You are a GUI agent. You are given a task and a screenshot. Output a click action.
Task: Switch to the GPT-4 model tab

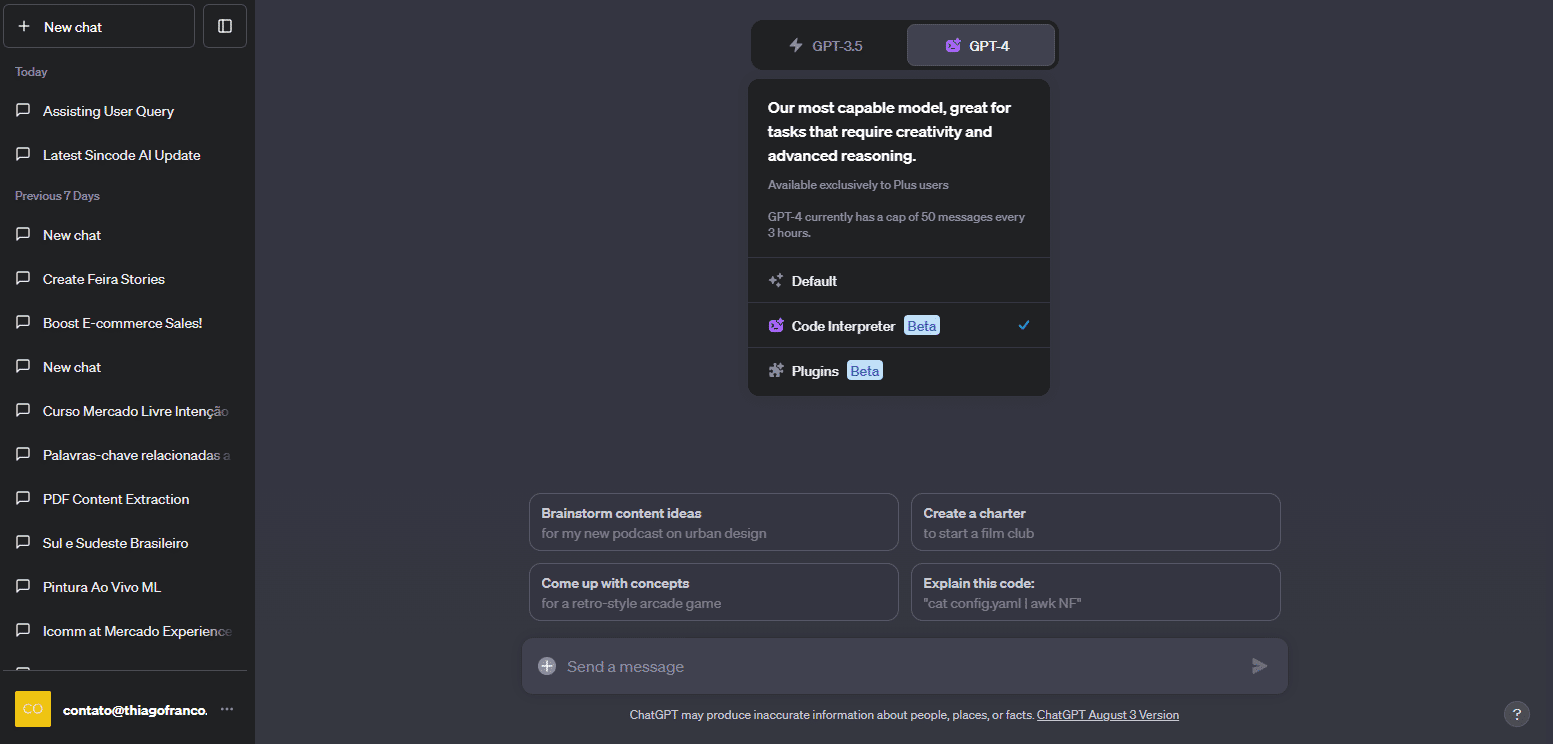(x=981, y=45)
